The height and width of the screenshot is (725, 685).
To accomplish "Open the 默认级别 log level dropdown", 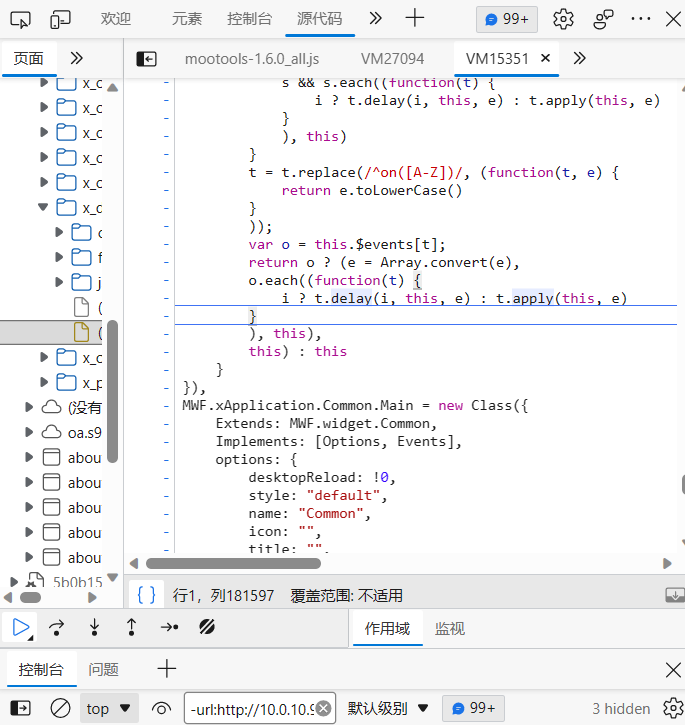I will (388, 708).
